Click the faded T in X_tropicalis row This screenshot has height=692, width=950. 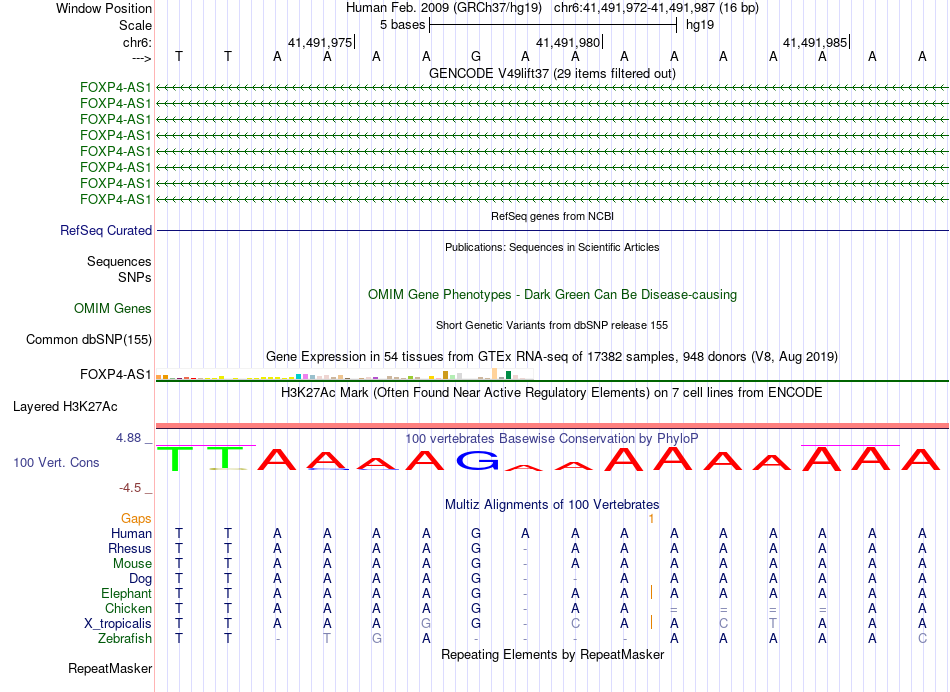tap(773, 624)
